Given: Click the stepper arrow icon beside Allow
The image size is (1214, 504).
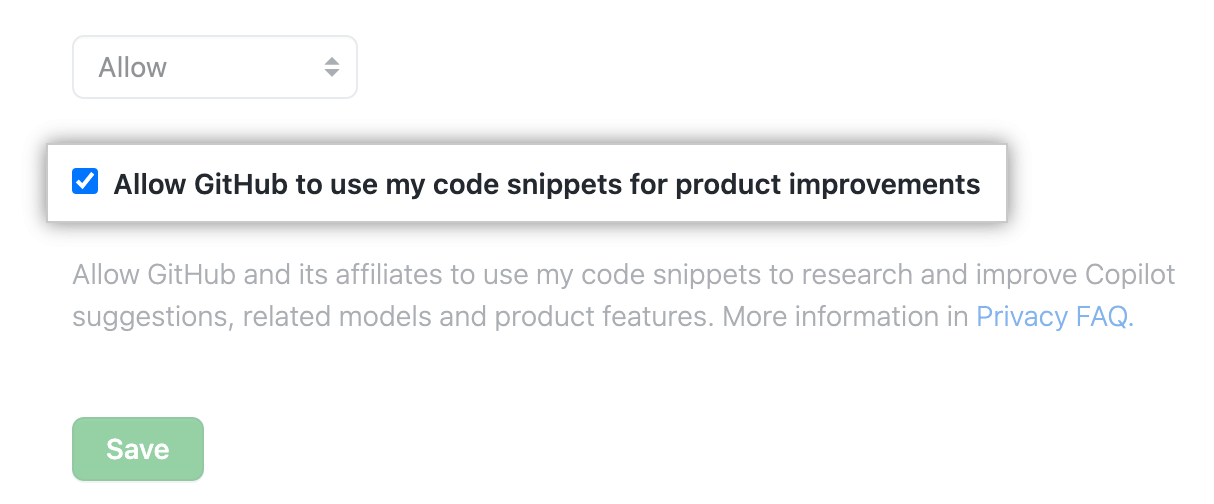Looking at the screenshot, I should coord(332,68).
